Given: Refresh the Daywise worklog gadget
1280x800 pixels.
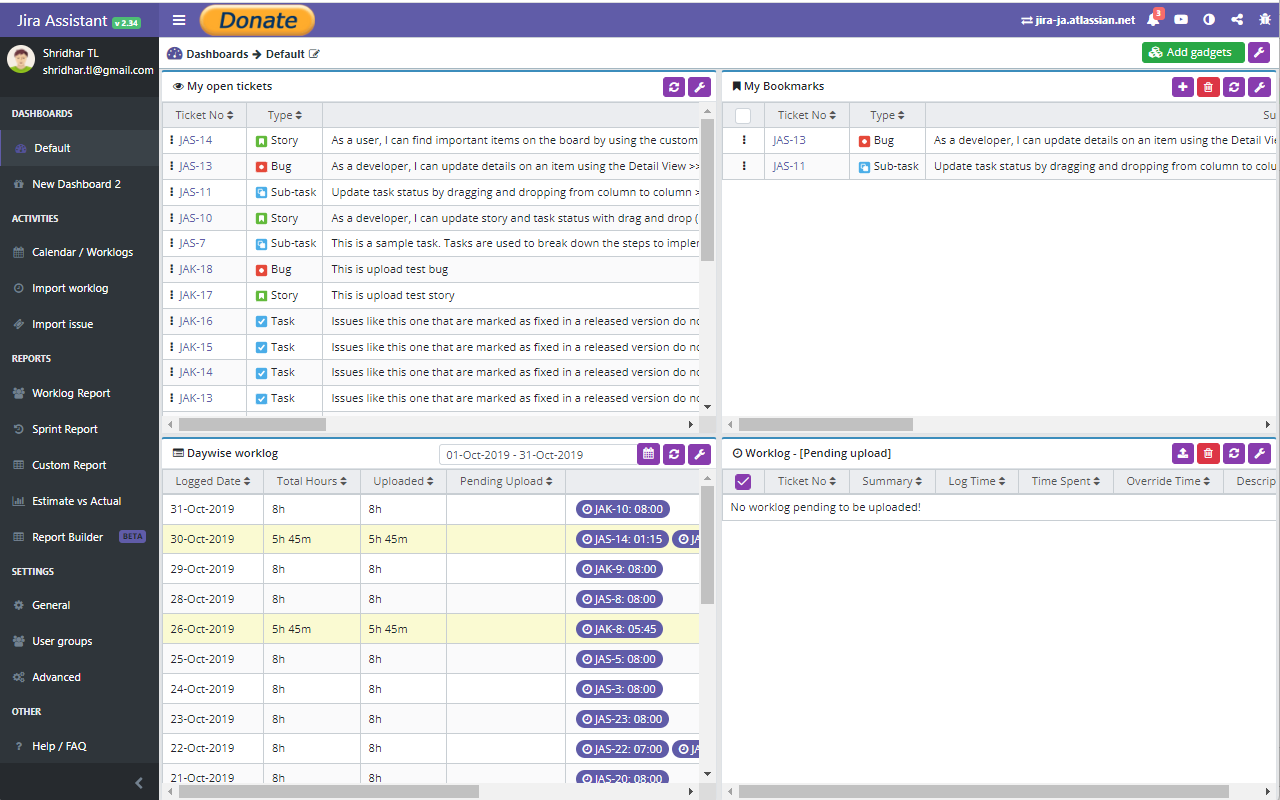Looking at the screenshot, I should tap(674, 454).
